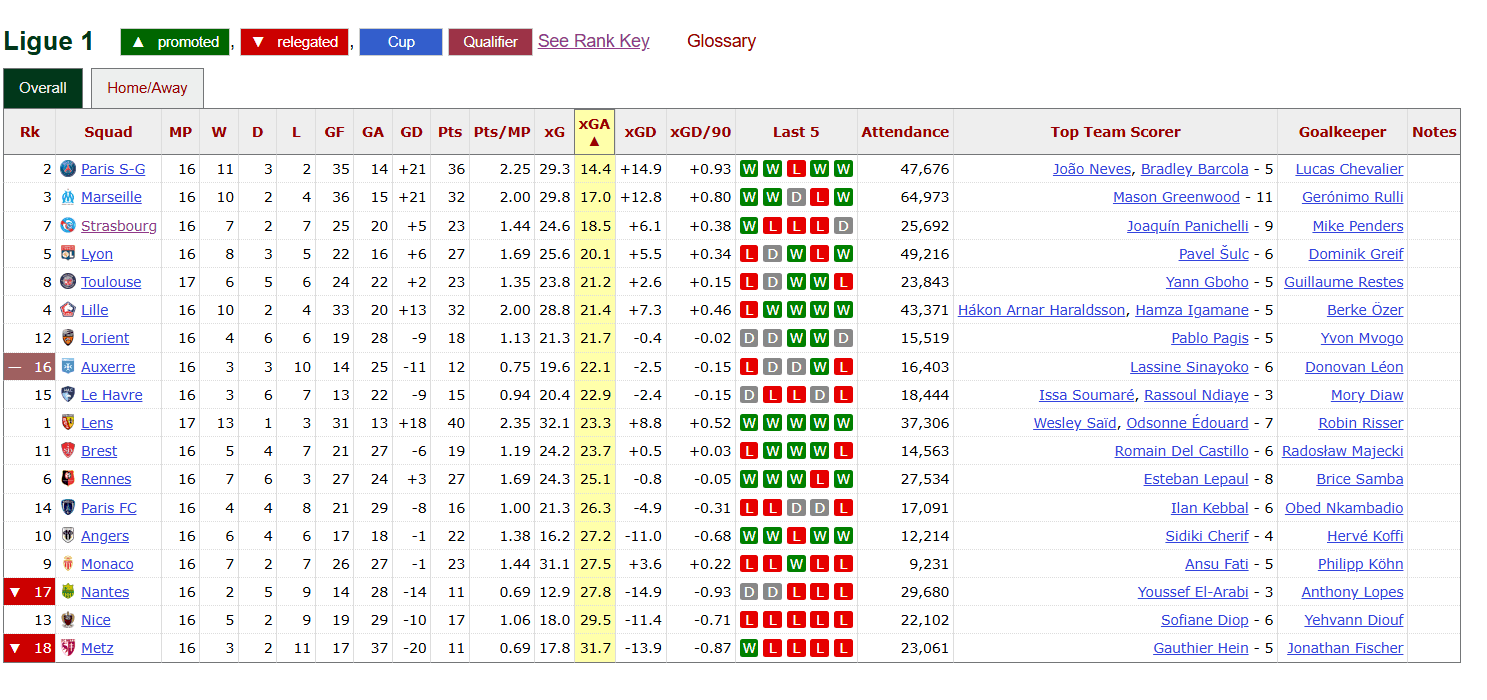Click the Marseille club crest icon
Screen dimensions: 1487x700
pyautogui.click(x=68, y=197)
